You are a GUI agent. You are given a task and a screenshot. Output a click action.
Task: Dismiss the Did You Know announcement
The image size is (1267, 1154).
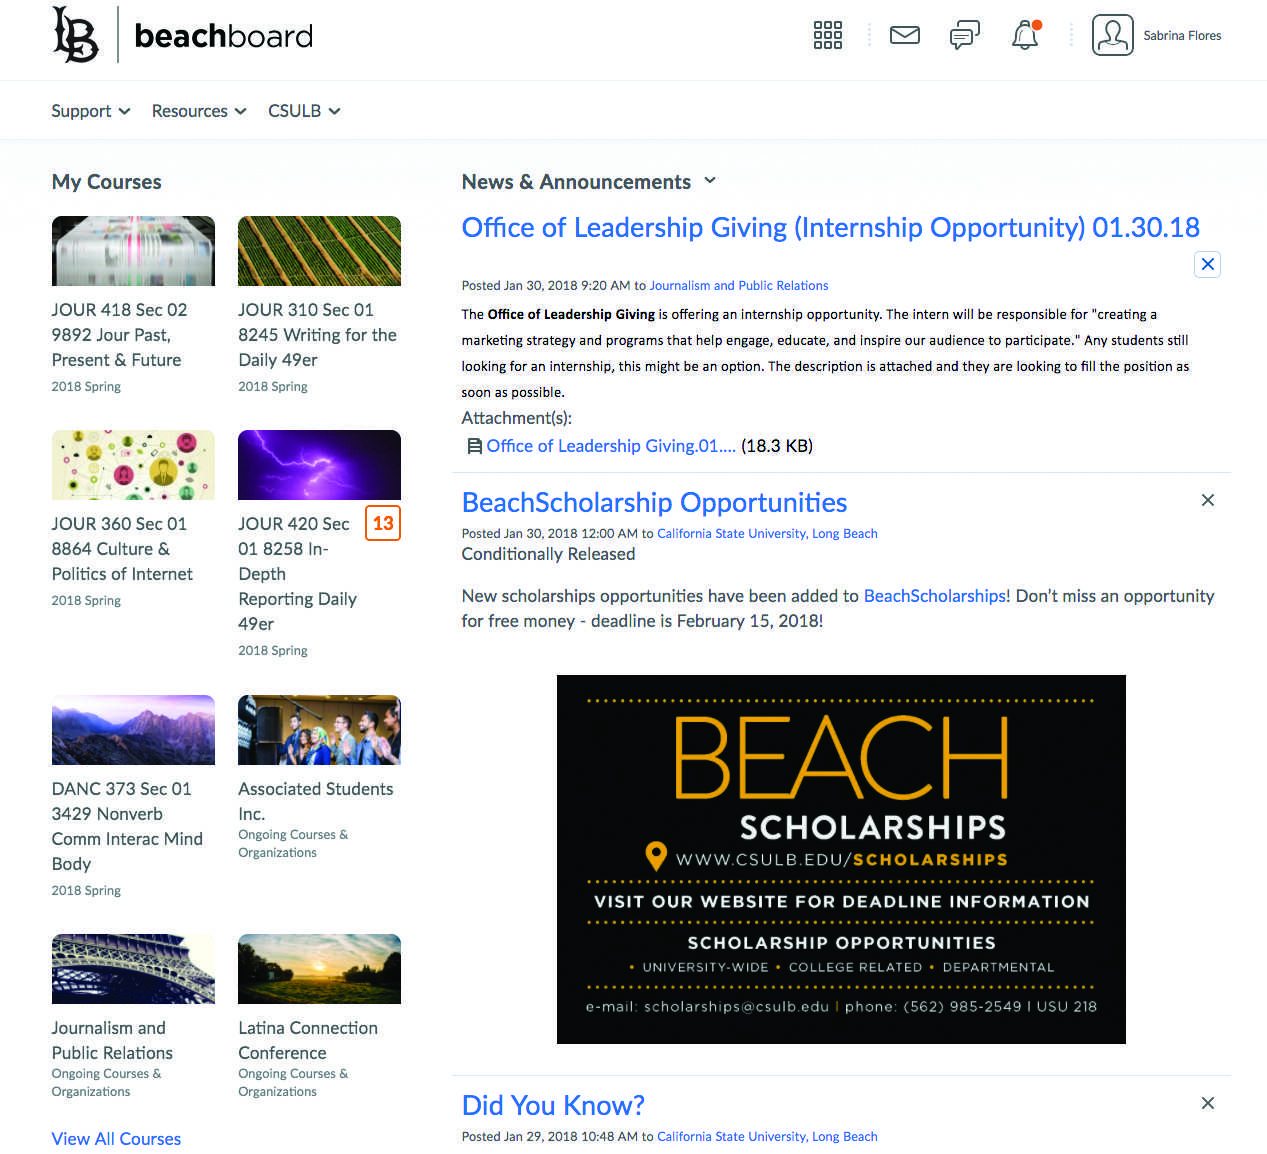coord(1207,1103)
